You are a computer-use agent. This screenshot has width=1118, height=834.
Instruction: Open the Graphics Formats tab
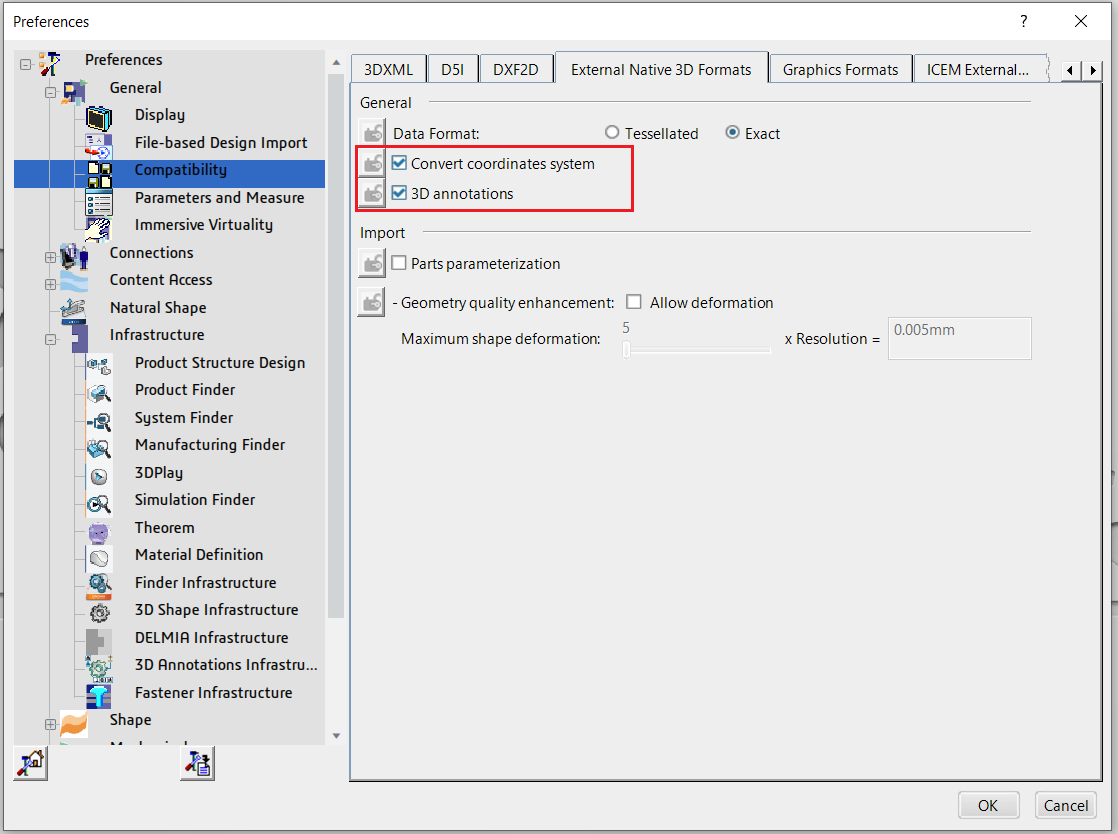click(x=841, y=69)
